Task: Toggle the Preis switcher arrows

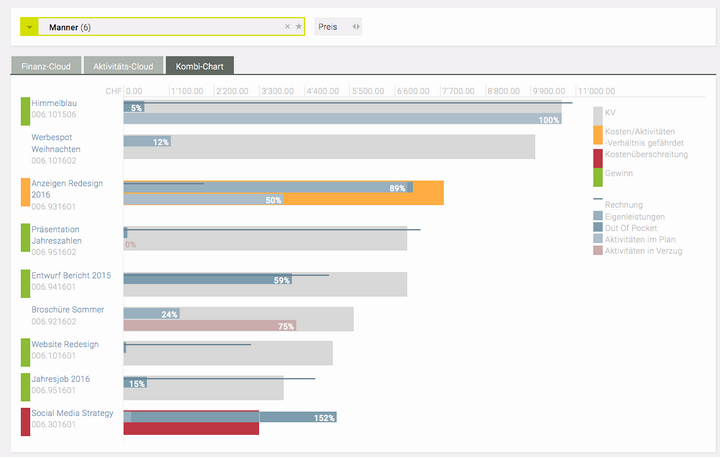Action: click(356, 27)
